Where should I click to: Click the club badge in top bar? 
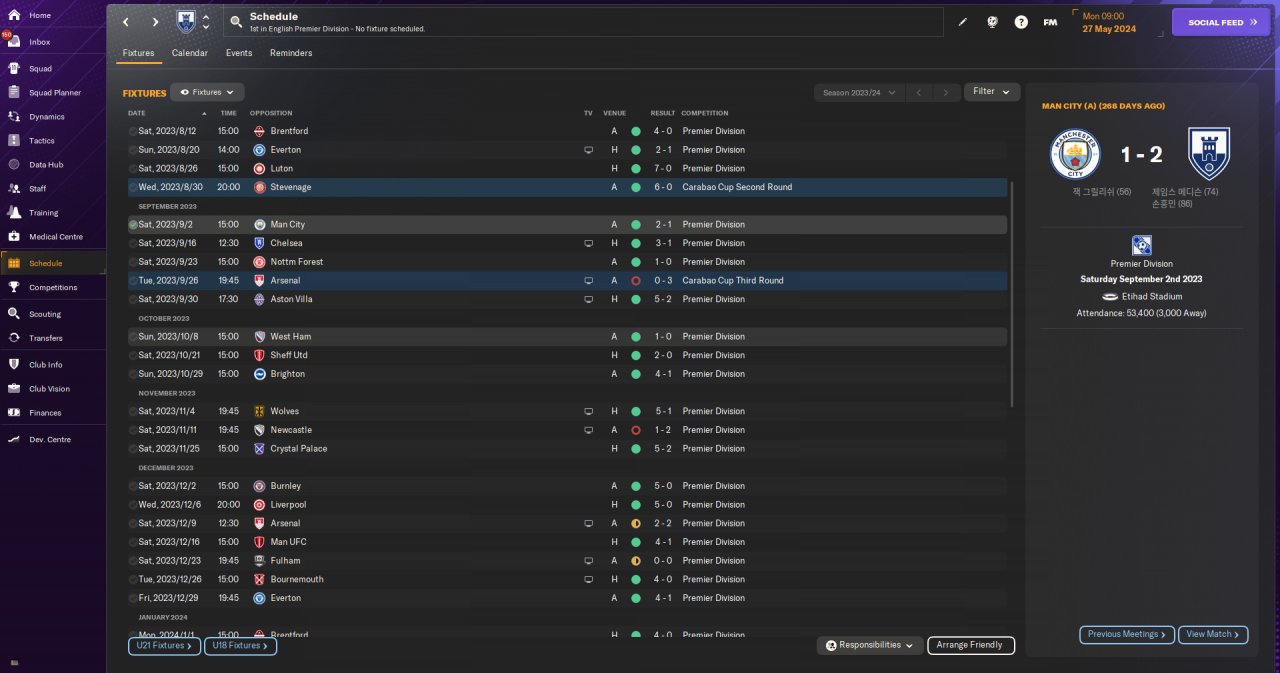[186, 21]
